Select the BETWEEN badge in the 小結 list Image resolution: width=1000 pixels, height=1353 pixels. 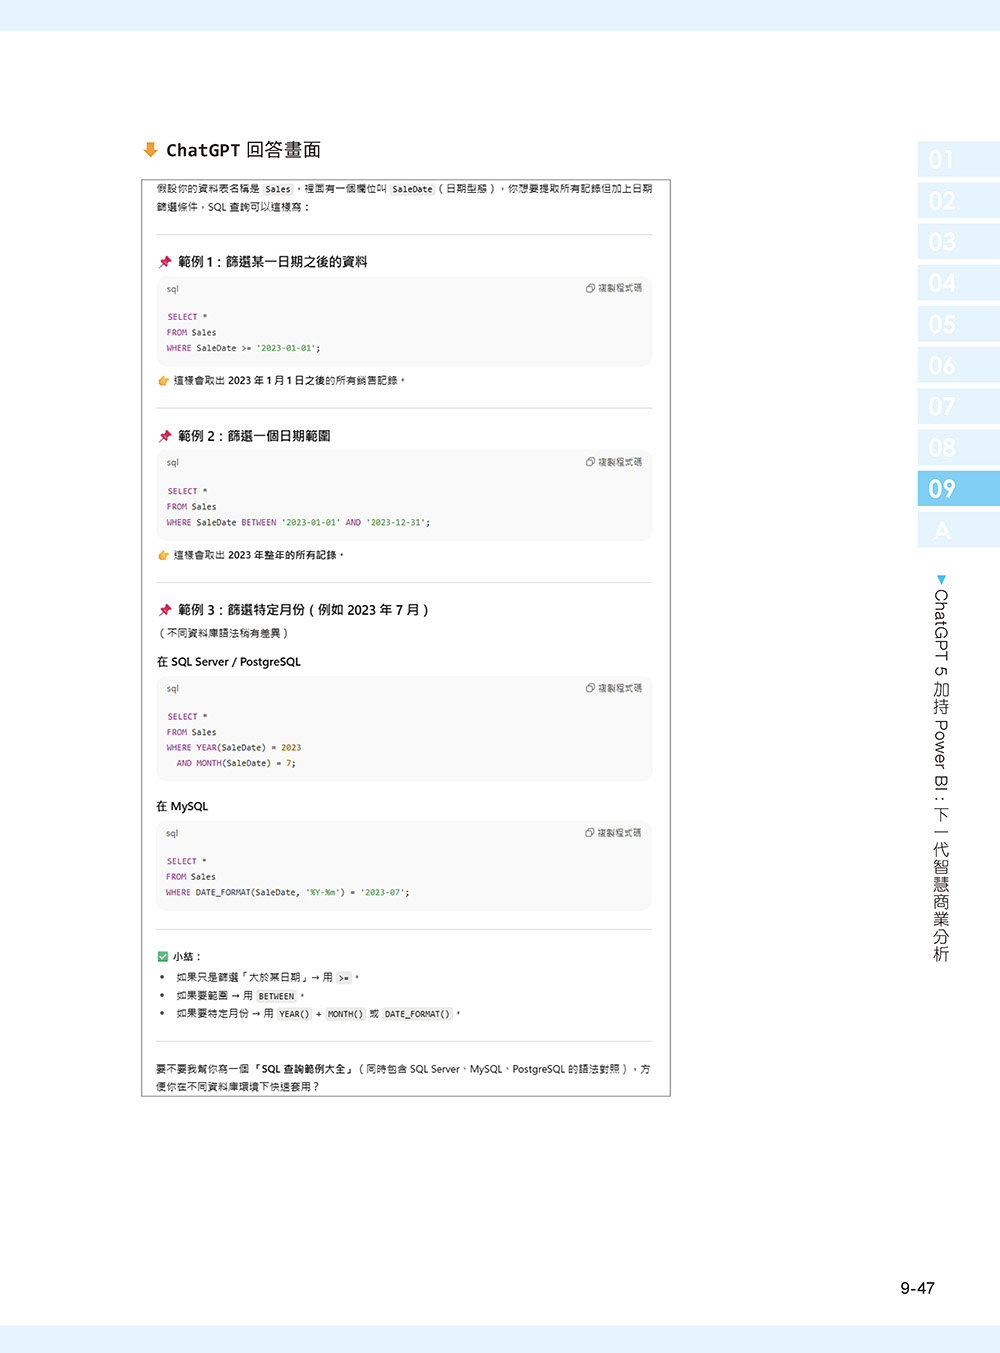(277, 996)
